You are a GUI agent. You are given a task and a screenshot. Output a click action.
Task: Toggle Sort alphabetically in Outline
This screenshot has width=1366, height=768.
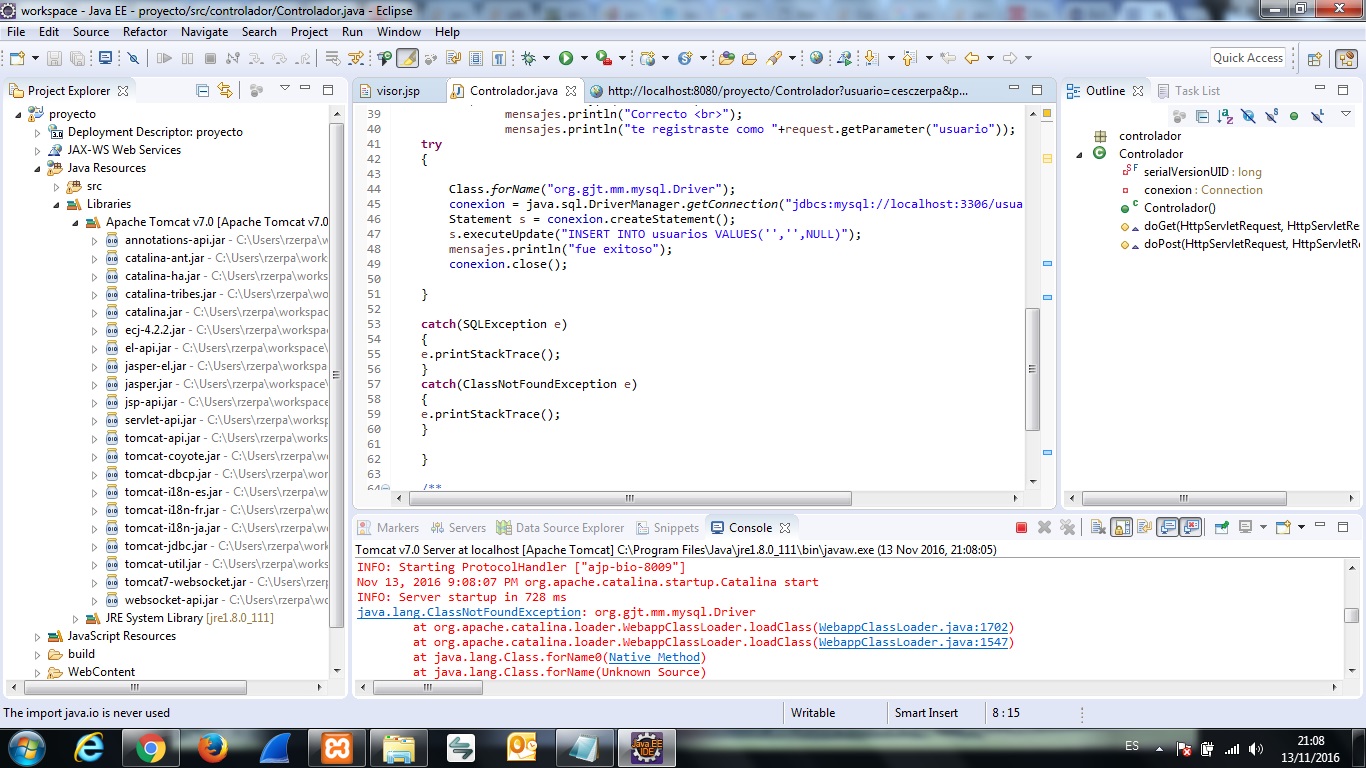click(x=1225, y=116)
